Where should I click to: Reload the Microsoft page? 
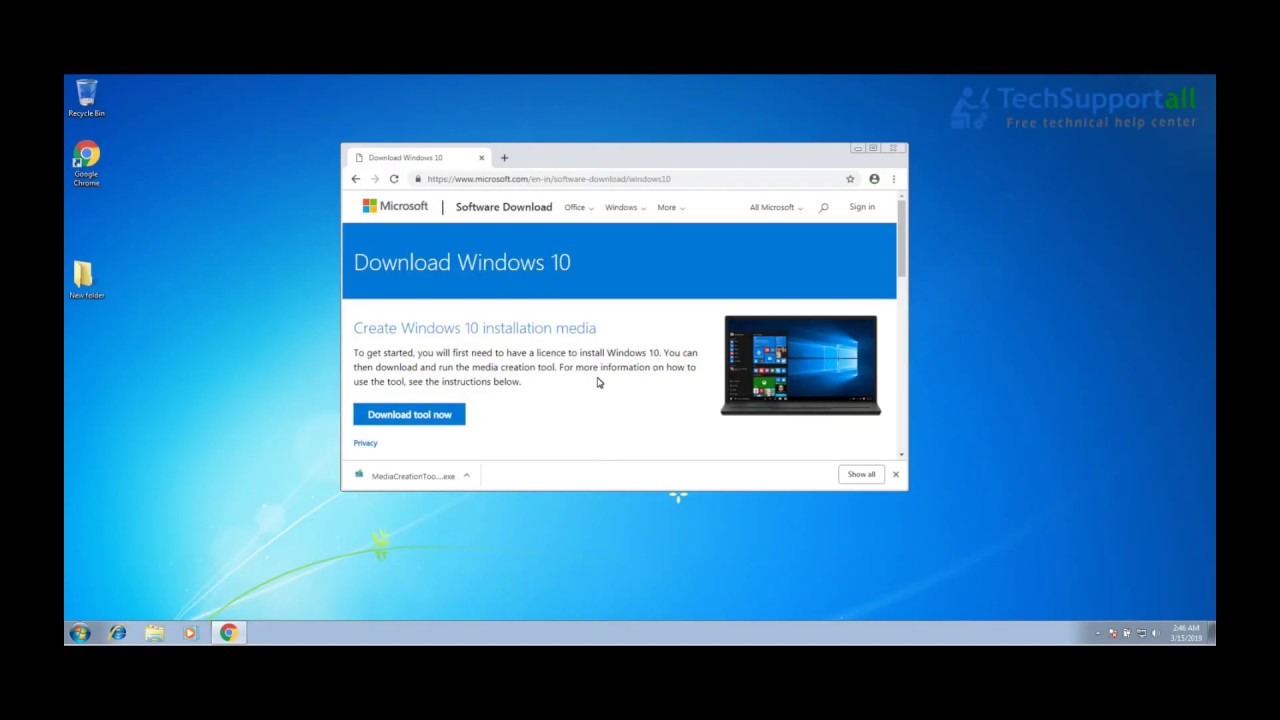[394, 179]
